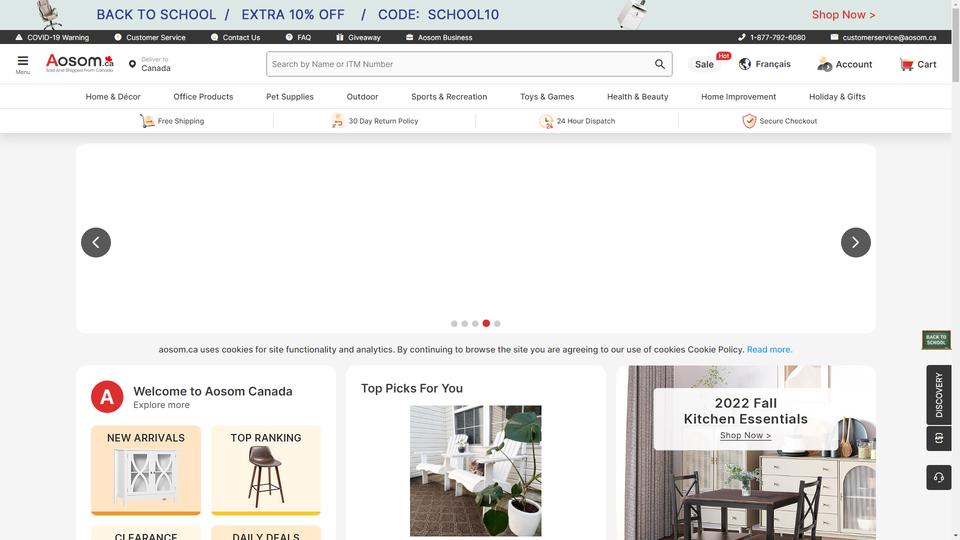Open the Outdoor category menu

point(362,97)
